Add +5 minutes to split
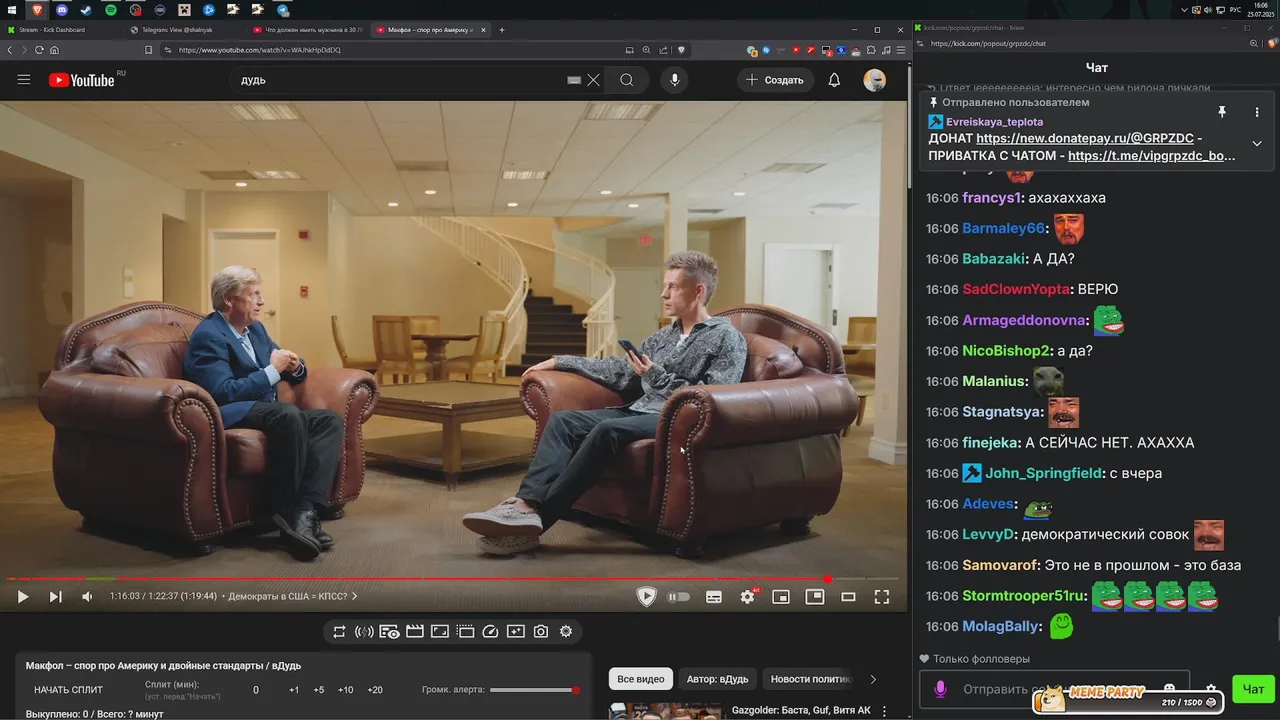Viewport: 1280px width, 720px height. pyautogui.click(x=319, y=690)
